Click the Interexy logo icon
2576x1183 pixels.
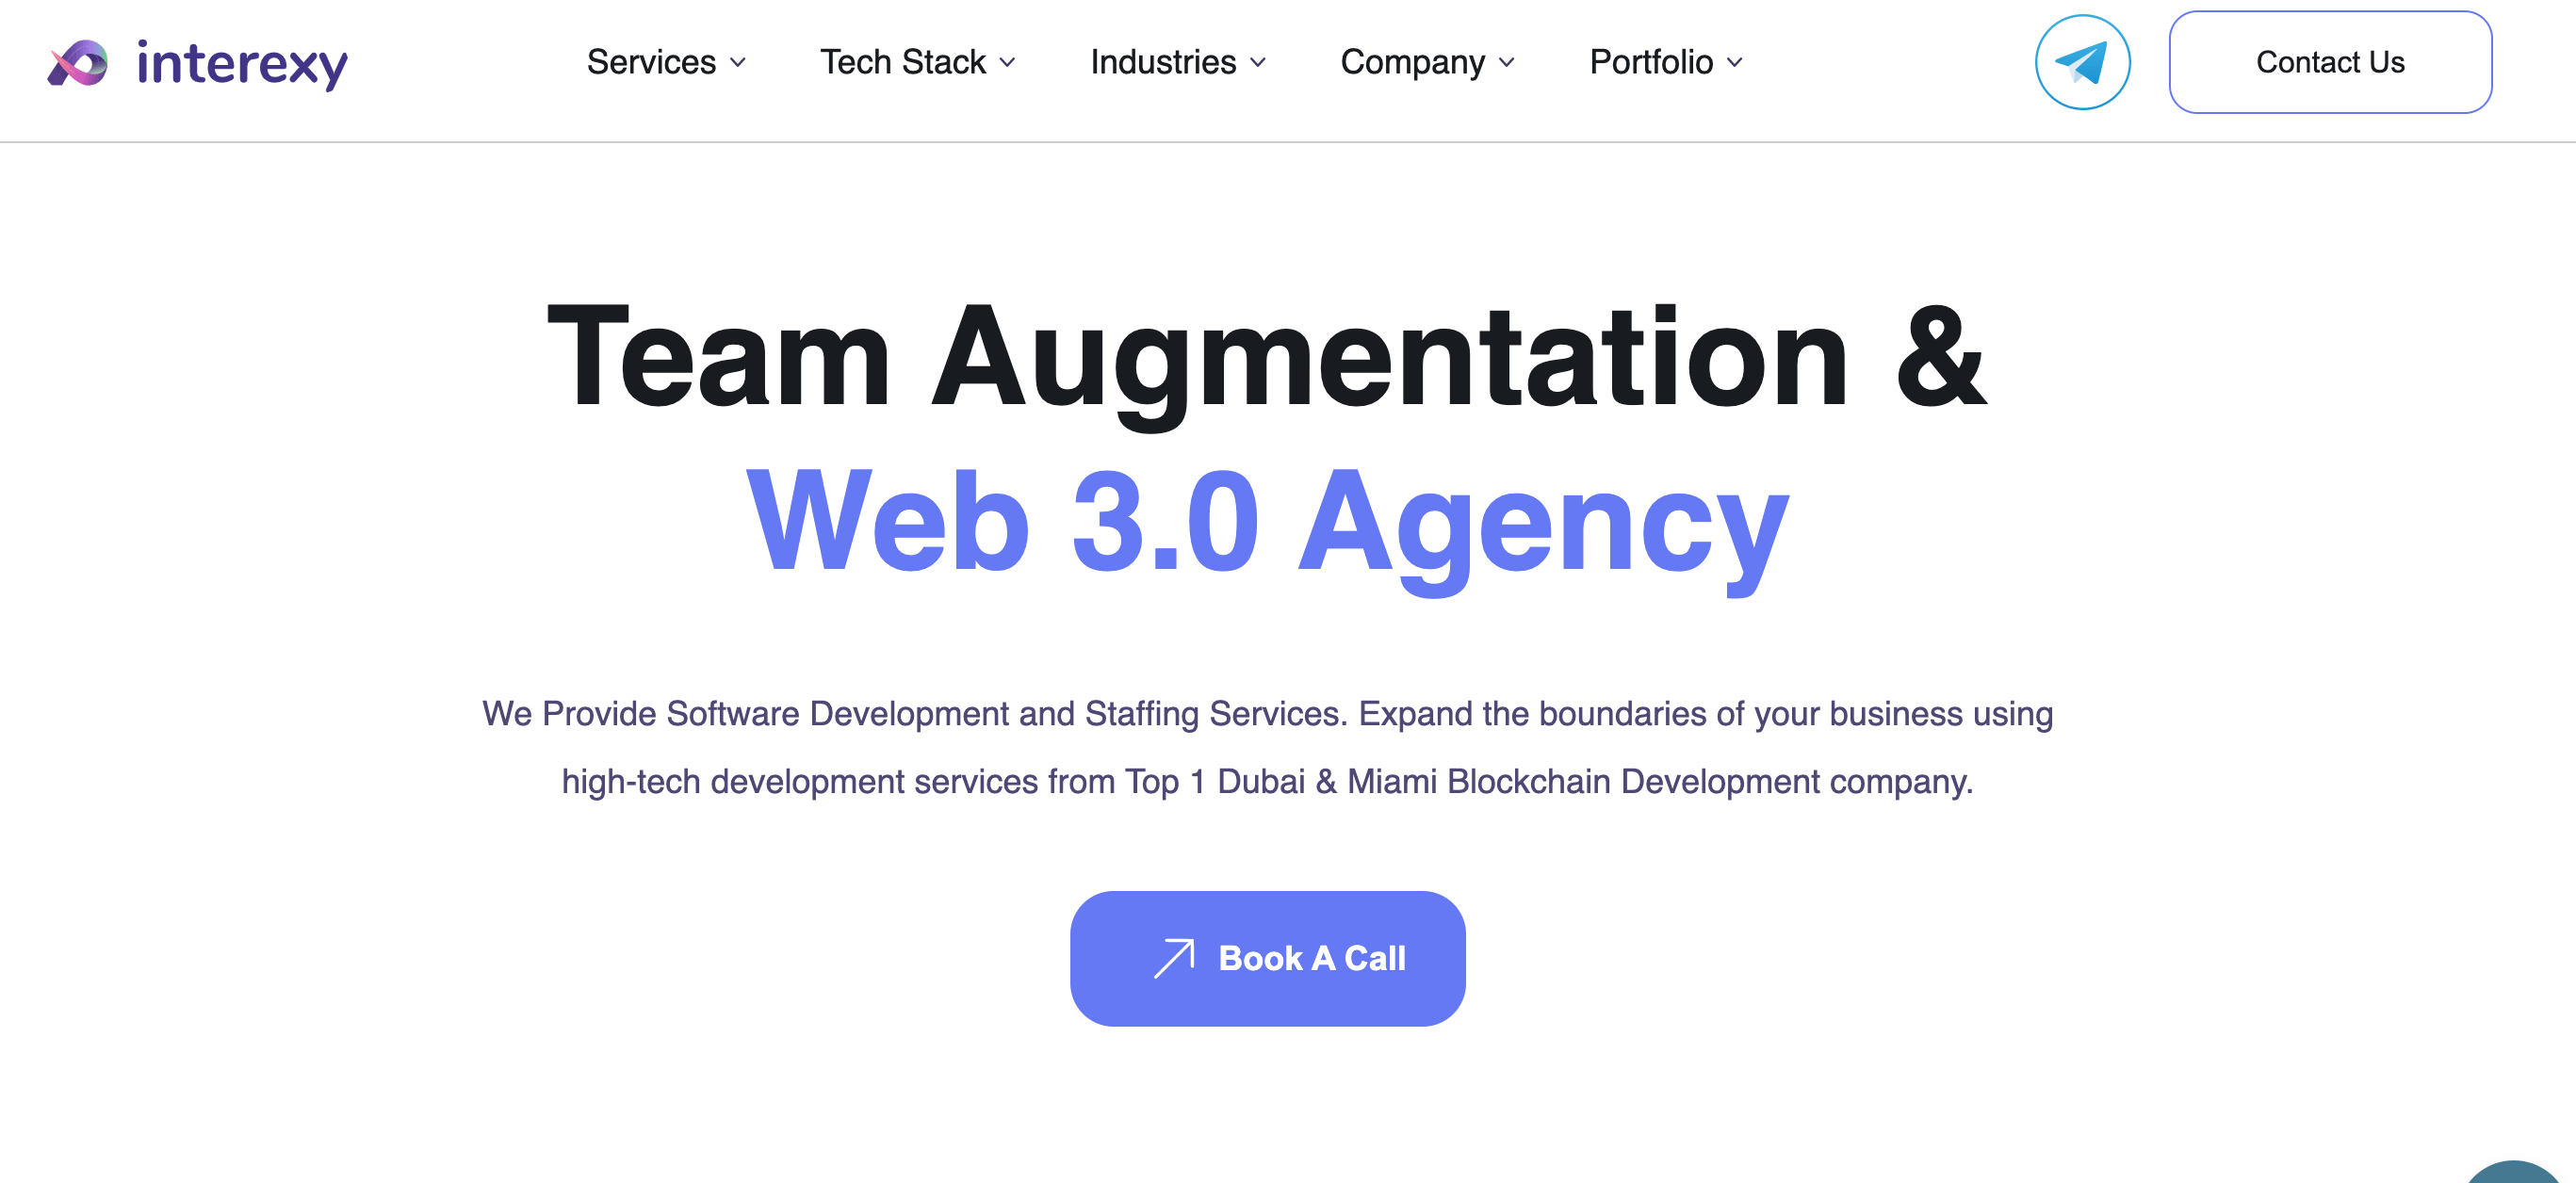[79, 62]
